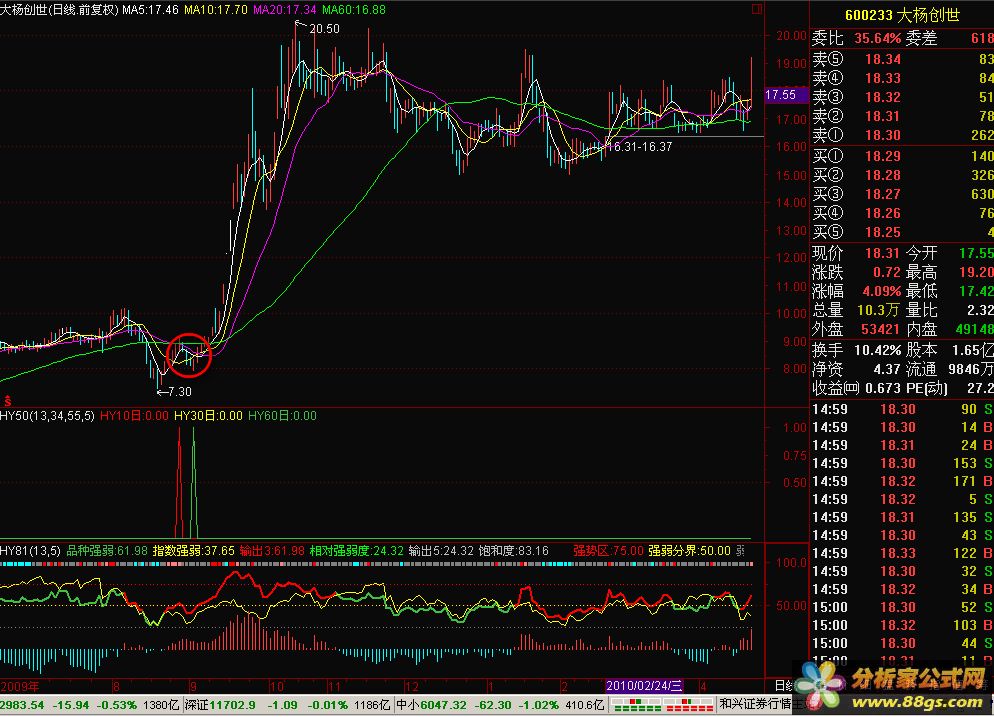
Task: Select the 2010/02/24 date marker on timeline
Action: pos(644,686)
